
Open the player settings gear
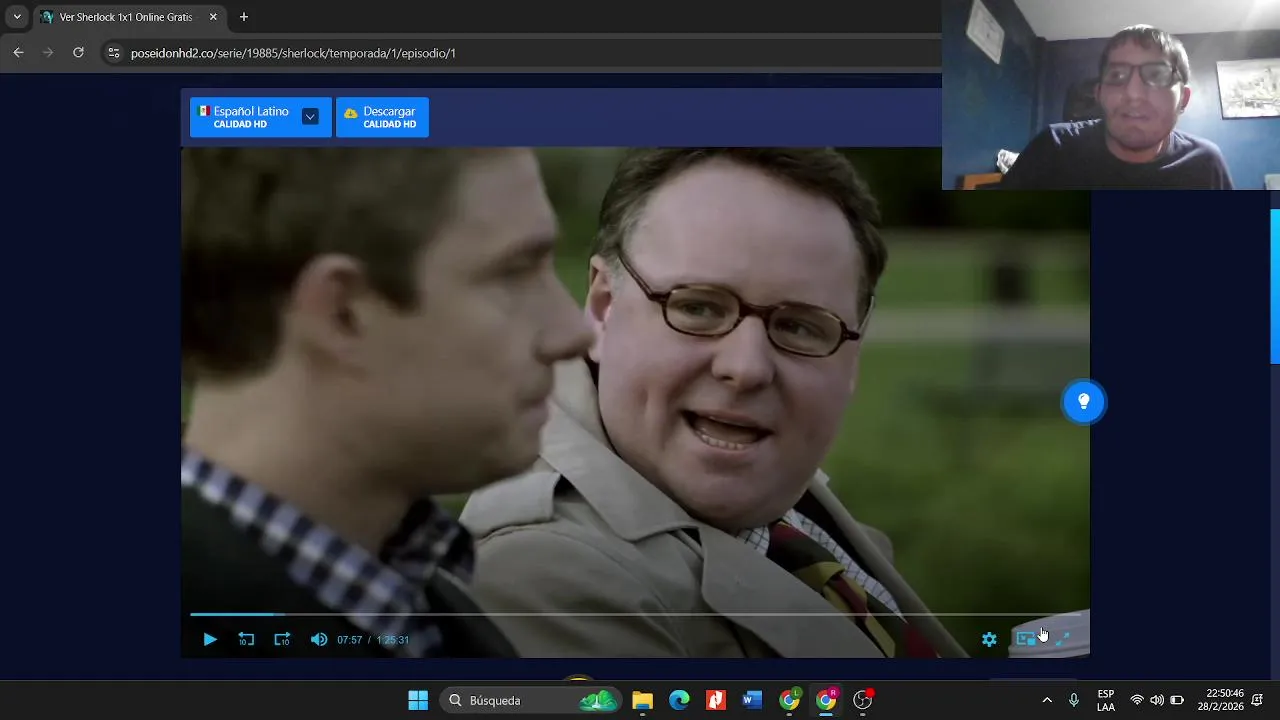coord(989,640)
